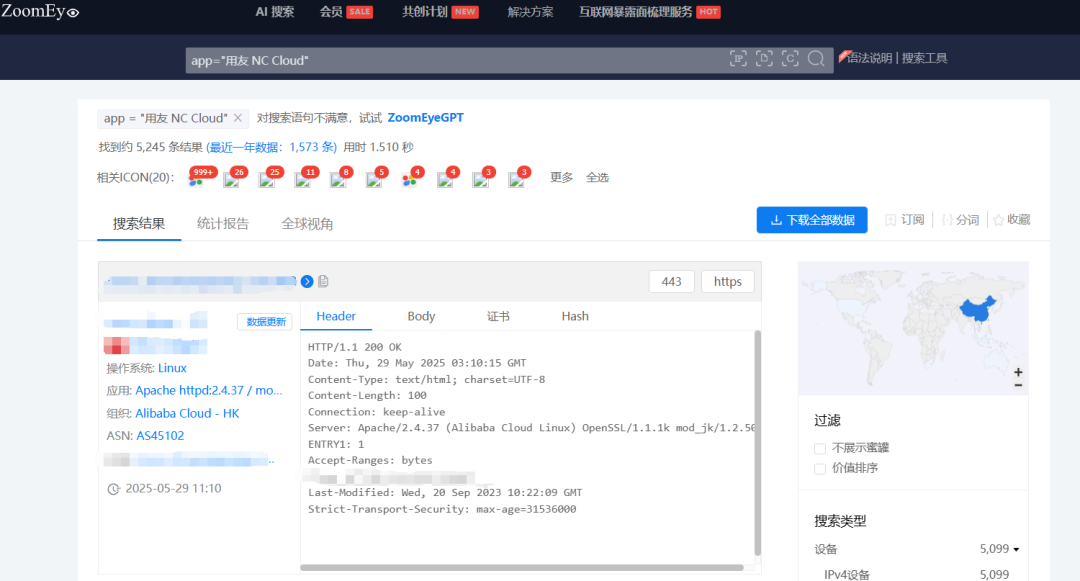Select related icon with 8 badge
Viewport: 1080px width, 581px height.
coord(338,180)
